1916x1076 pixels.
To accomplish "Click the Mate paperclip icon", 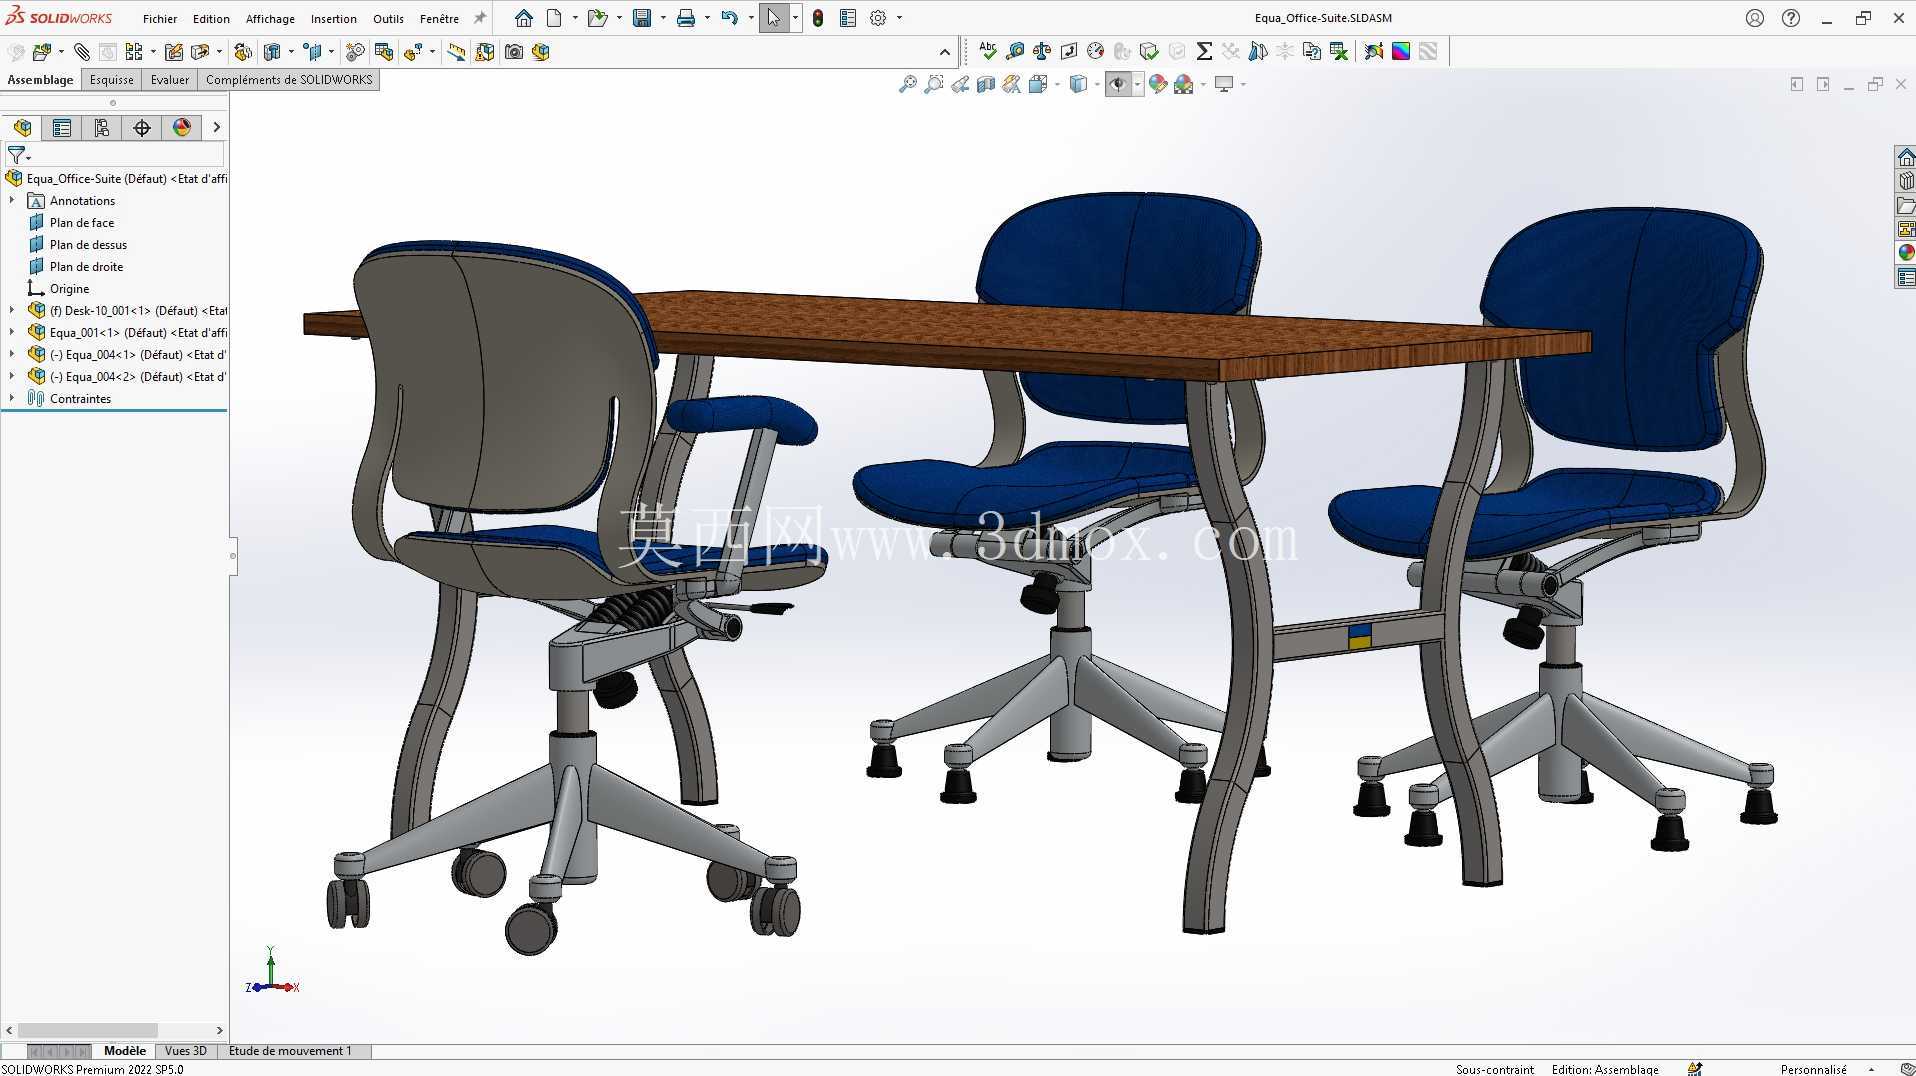I will [x=82, y=52].
